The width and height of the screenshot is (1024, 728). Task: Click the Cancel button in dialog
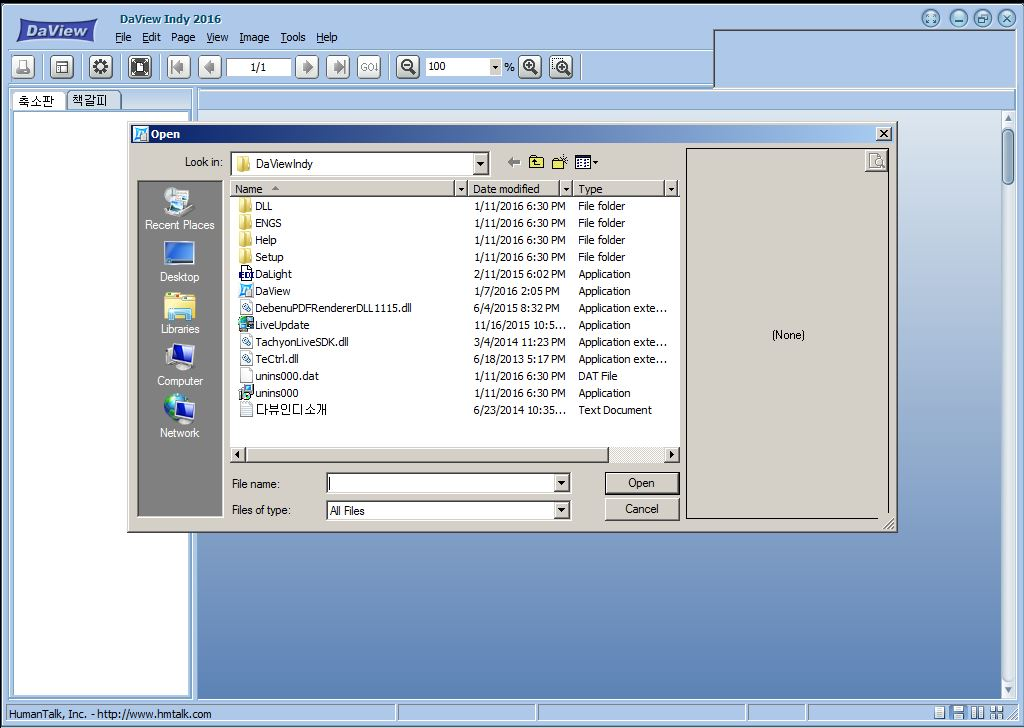coord(641,509)
